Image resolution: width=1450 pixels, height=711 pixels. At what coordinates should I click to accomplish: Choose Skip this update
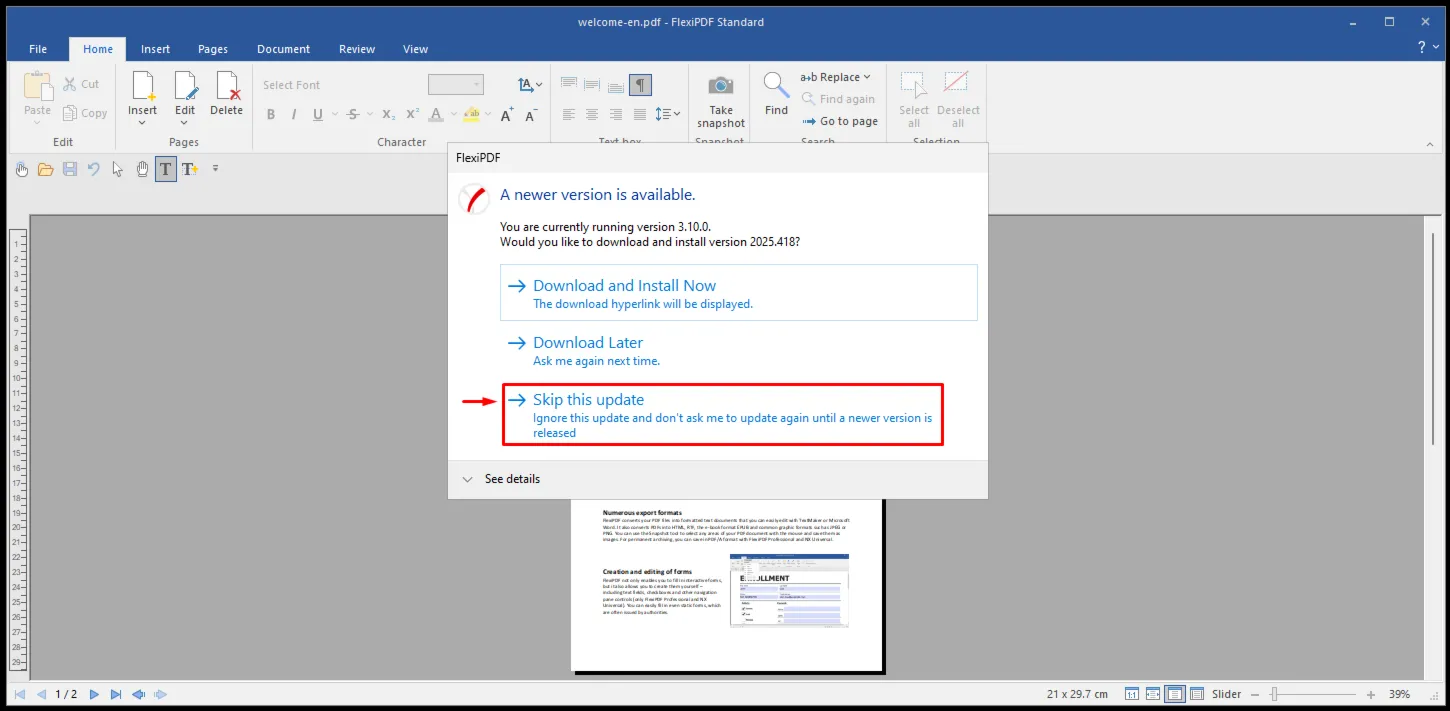point(722,415)
